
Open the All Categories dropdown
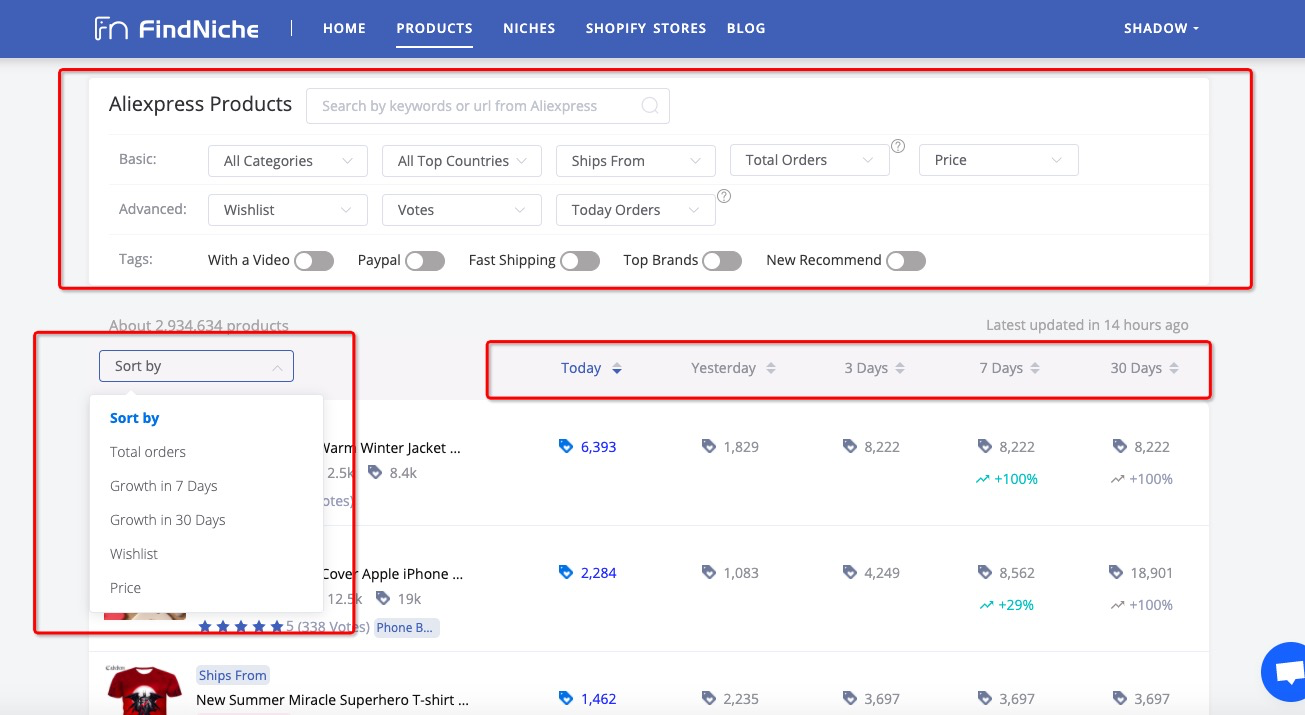tap(288, 161)
